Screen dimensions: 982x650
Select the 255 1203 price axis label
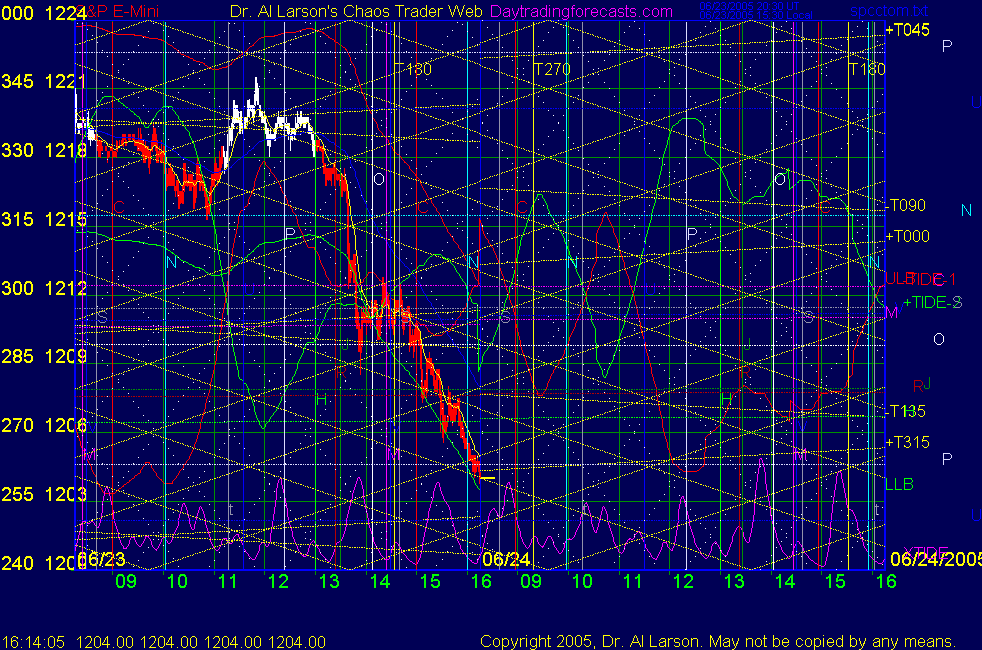(x=43, y=494)
